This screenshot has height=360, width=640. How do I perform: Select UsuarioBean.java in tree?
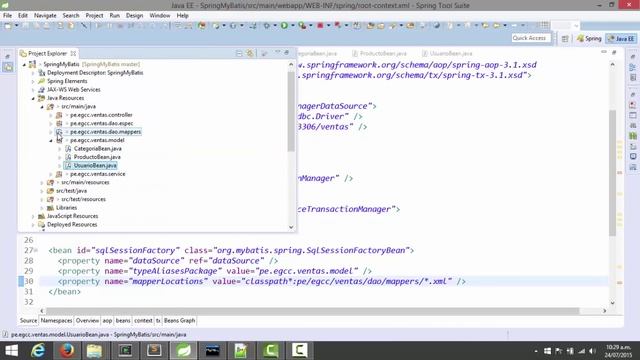click(95, 166)
